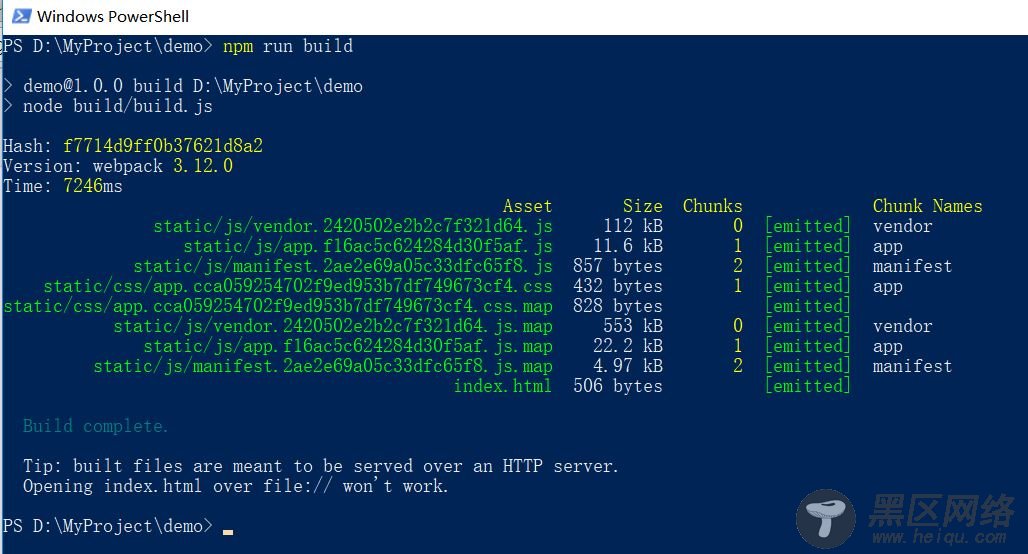Viewport: 1028px width, 554px height.
Task: Click the Windows PowerShell title bar icon
Action: [x=21, y=16]
